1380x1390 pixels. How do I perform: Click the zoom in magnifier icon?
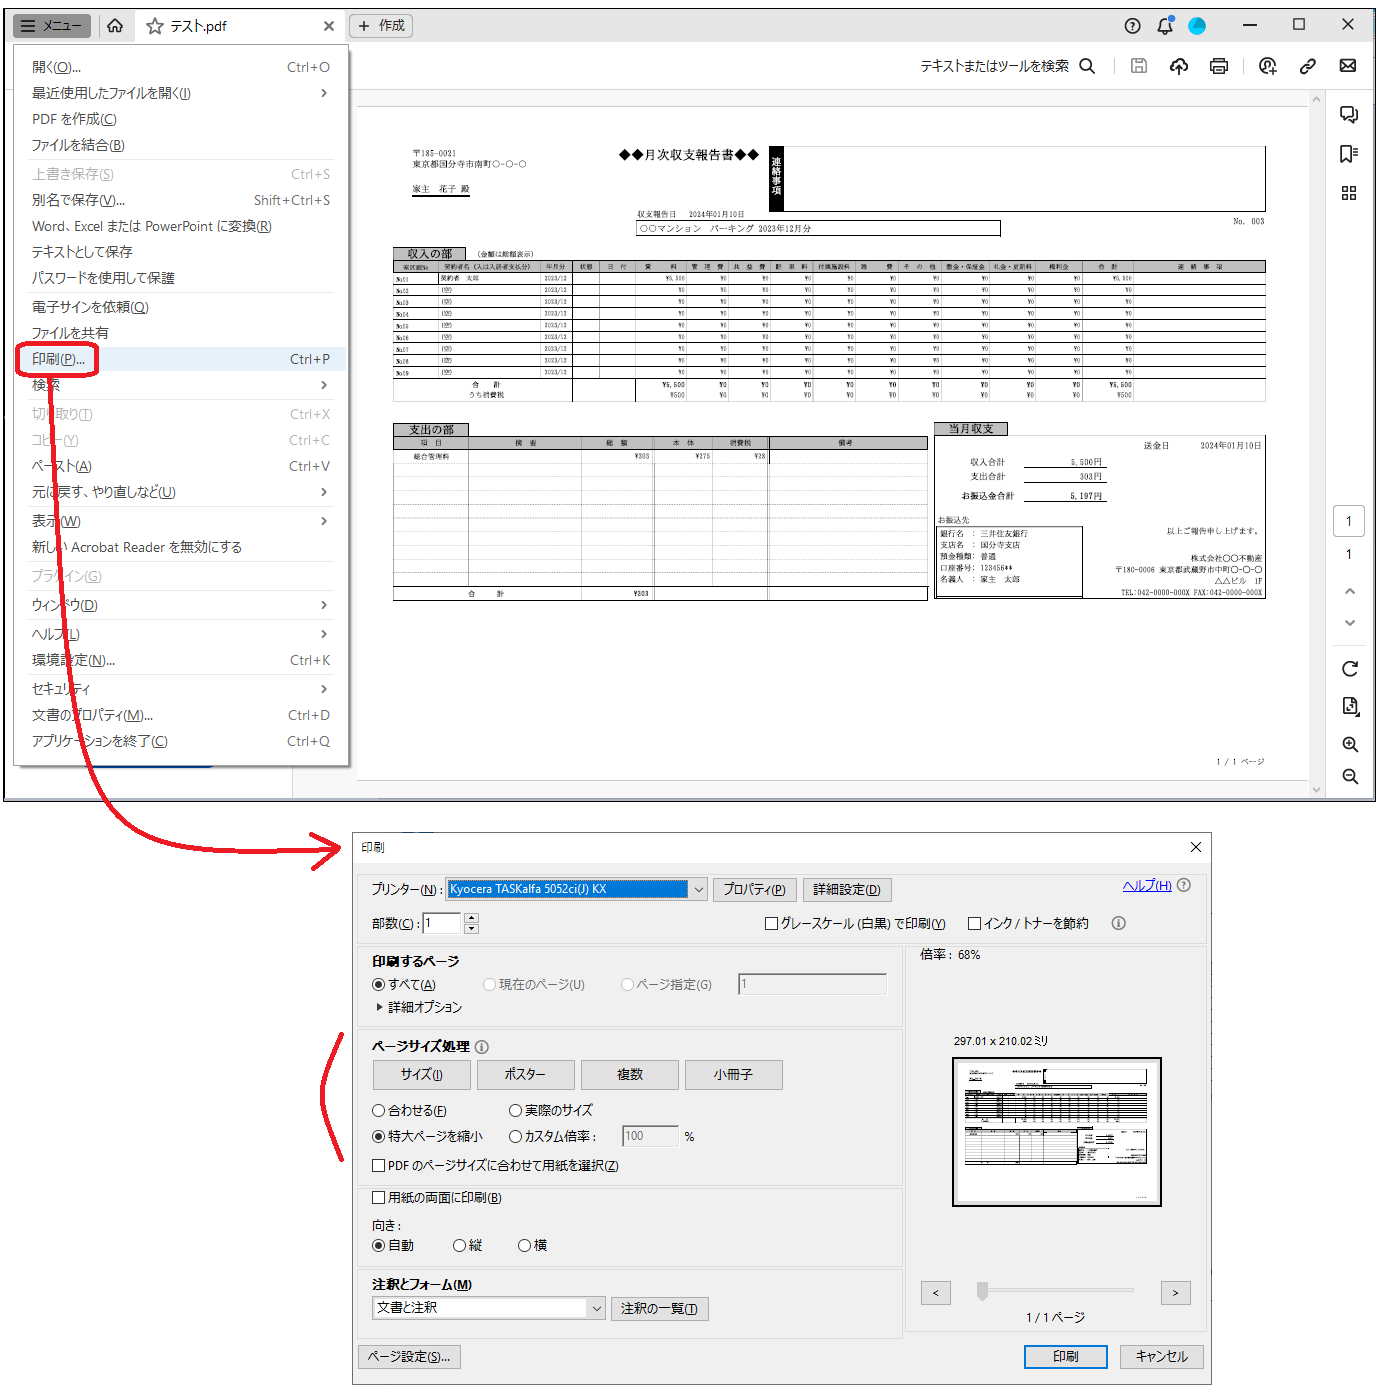1349,745
